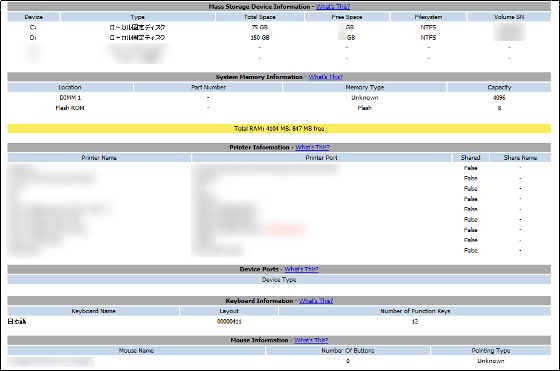Screen dimensions: 560x371
Task: Select the Device Ports section title
Action: point(259,269)
